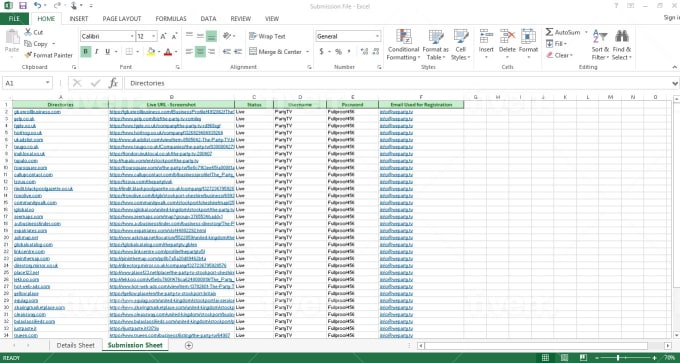Open Cell Styles gallery

point(461,45)
